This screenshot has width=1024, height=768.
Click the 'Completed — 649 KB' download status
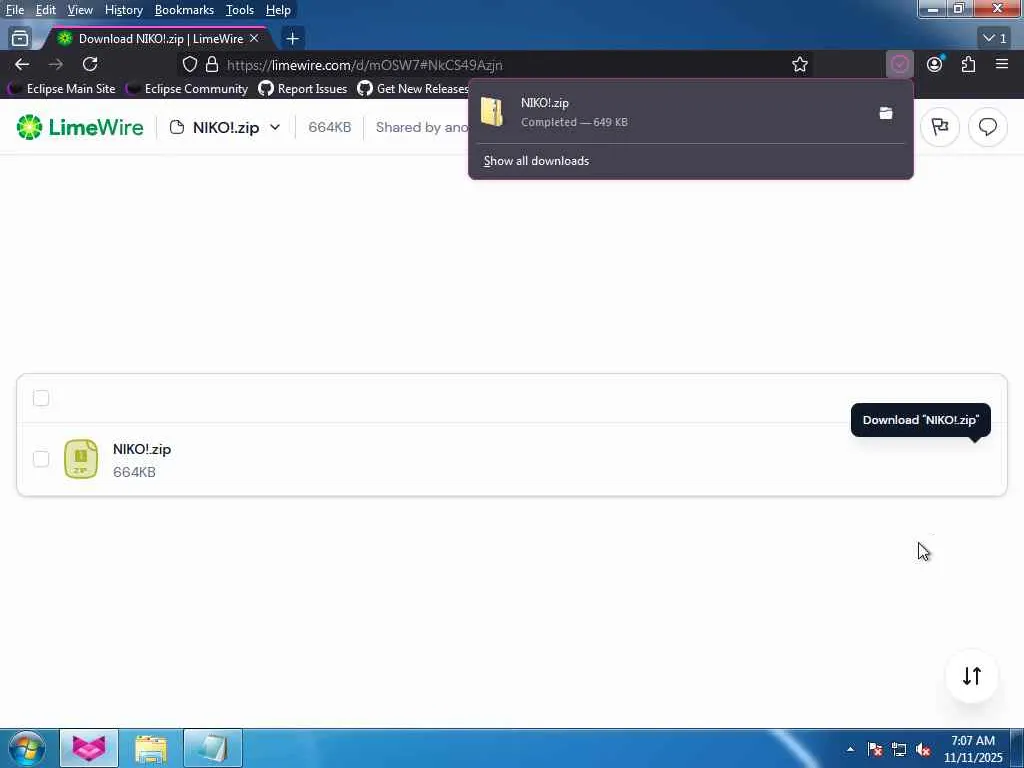(x=574, y=122)
